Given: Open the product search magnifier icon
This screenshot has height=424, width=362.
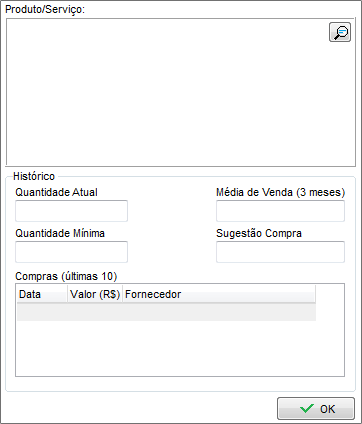Looking at the screenshot, I should pos(340,32).
